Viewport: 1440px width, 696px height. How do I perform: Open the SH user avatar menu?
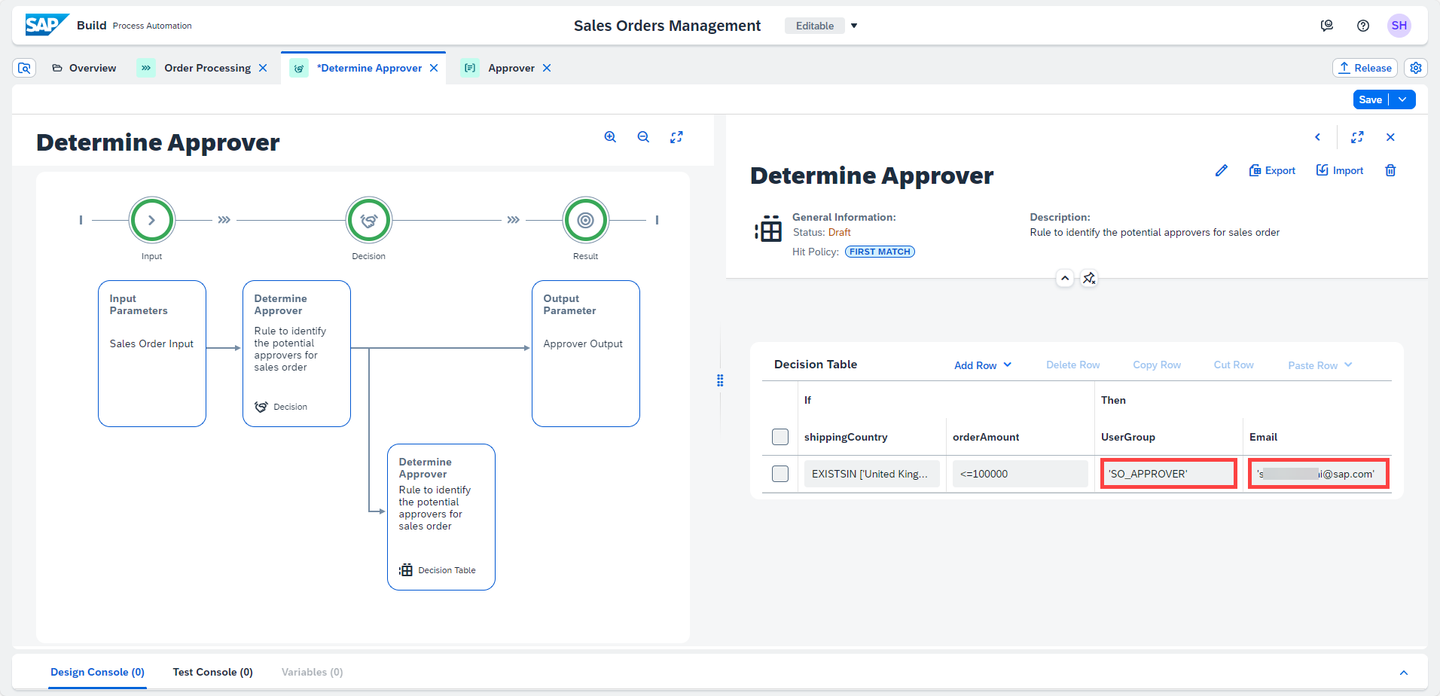point(1399,26)
